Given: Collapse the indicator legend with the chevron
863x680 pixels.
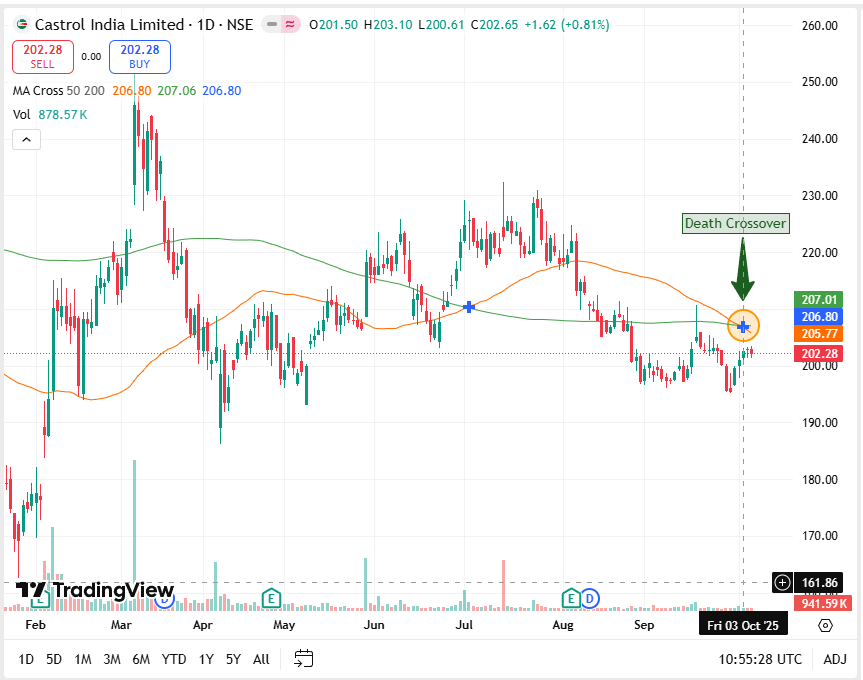Looking at the screenshot, I should (x=26, y=140).
